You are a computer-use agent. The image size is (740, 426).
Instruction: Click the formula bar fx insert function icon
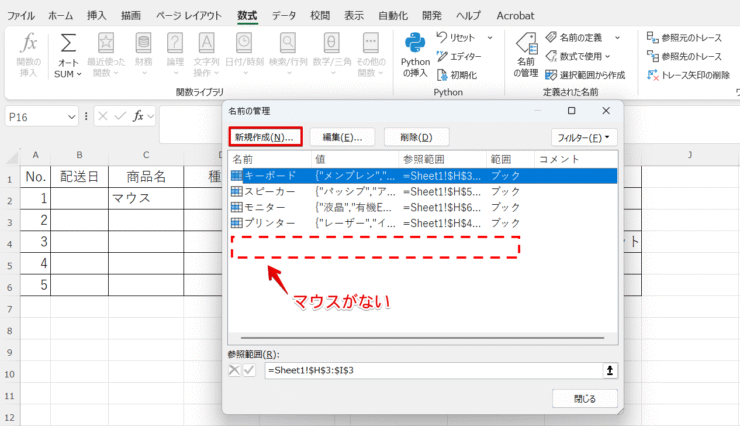pos(138,116)
